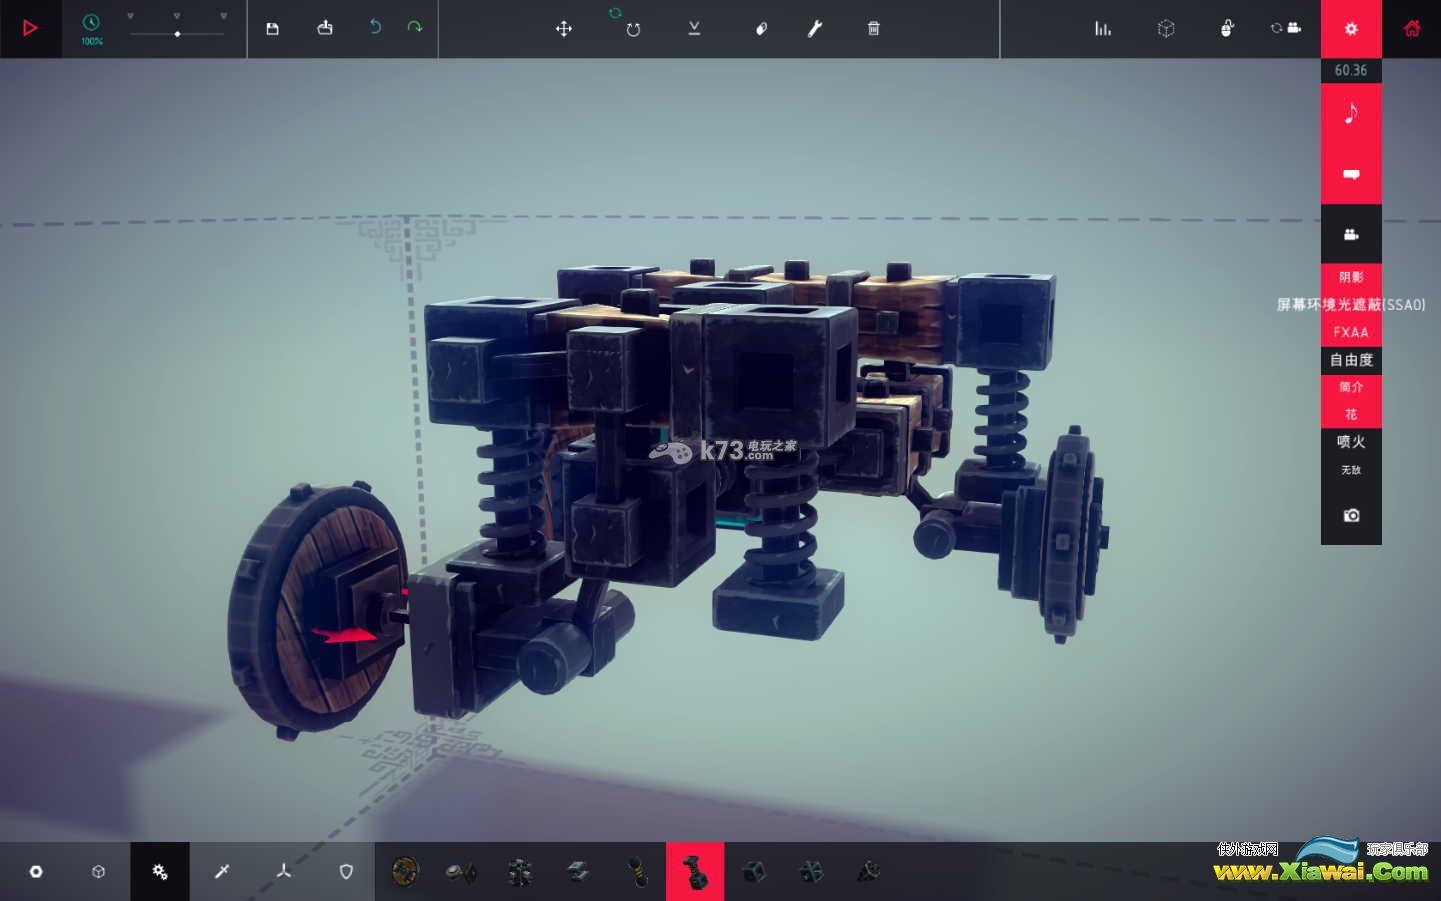The image size is (1441, 901).
Task: Select the rotate tool
Action: pos(632,29)
